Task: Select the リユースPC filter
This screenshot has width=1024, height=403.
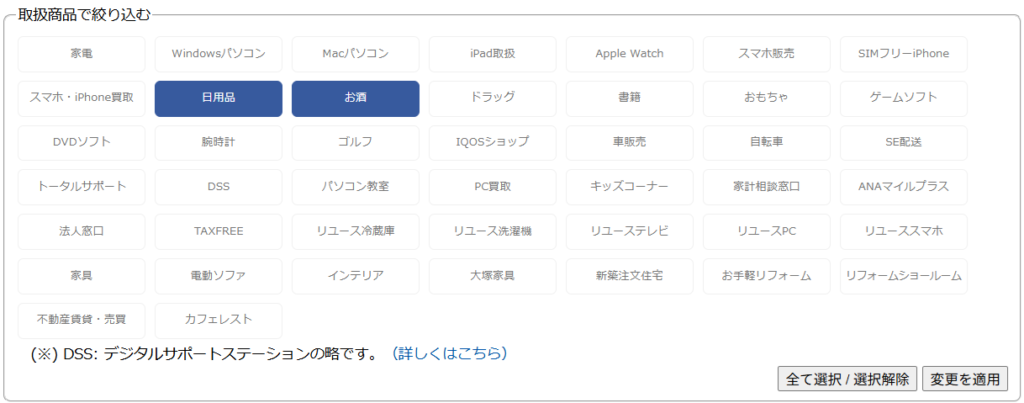Action: (766, 231)
